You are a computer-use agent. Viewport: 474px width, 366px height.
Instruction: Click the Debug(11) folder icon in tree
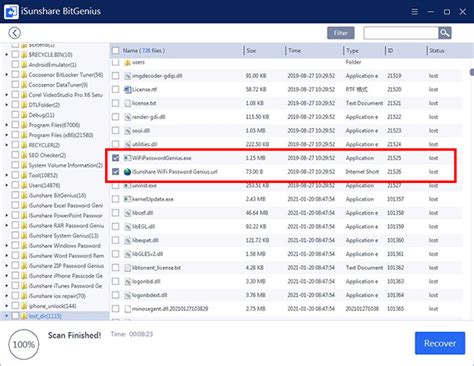(24, 115)
